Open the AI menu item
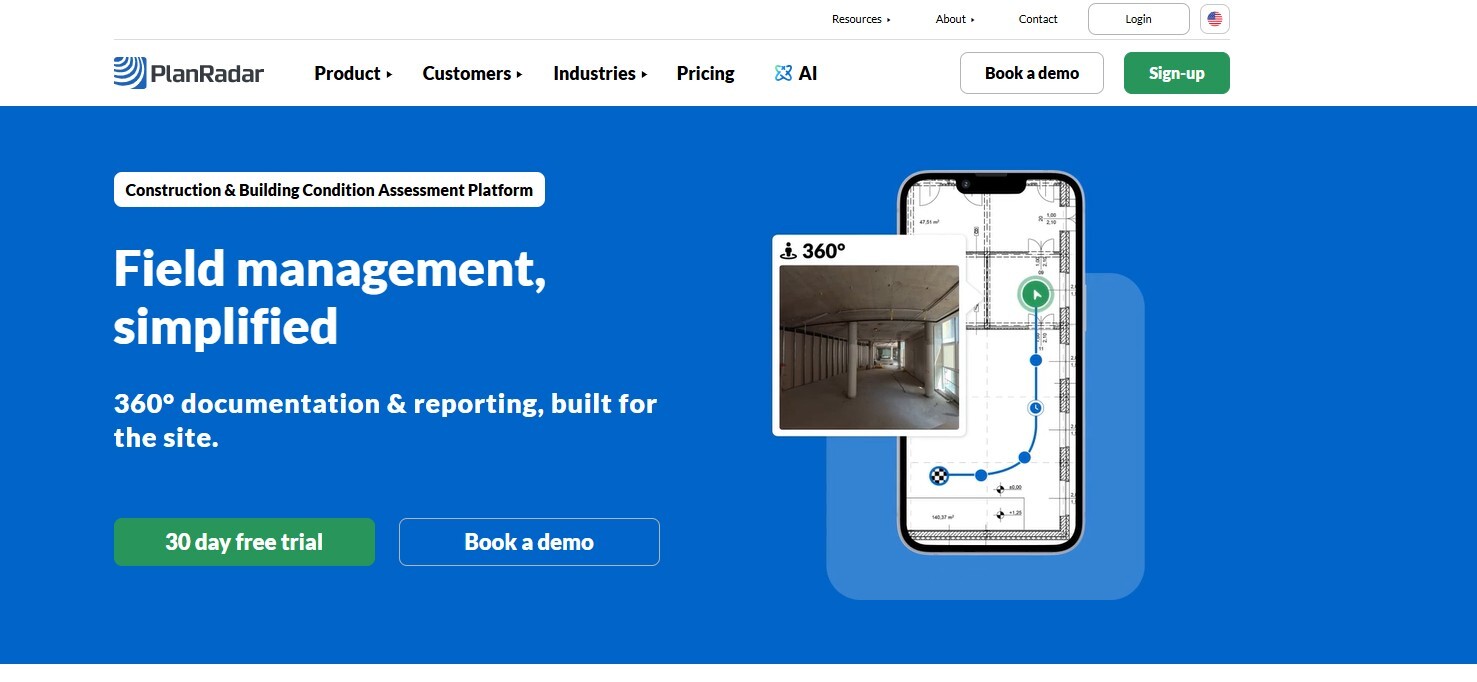 [796, 73]
